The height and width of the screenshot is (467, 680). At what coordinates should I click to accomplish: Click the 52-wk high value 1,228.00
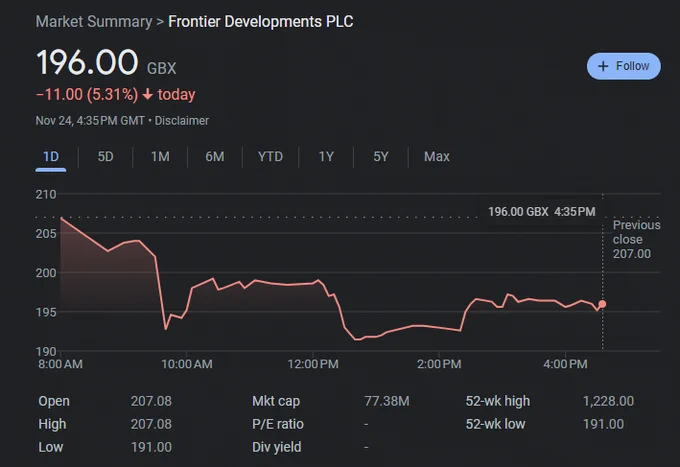coord(608,401)
